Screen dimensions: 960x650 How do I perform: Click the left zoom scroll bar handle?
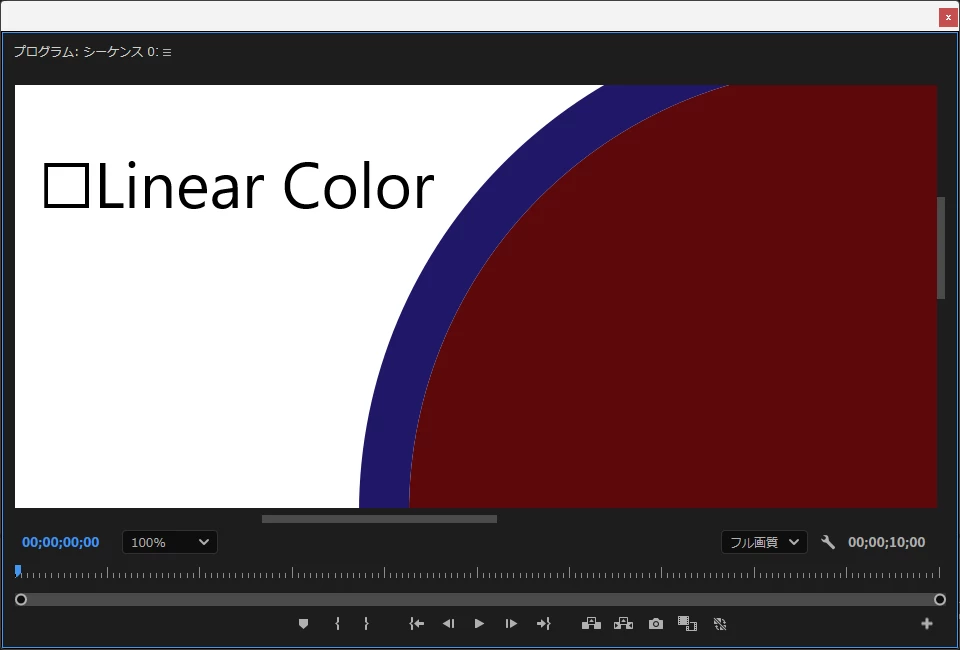(x=21, y=600)
